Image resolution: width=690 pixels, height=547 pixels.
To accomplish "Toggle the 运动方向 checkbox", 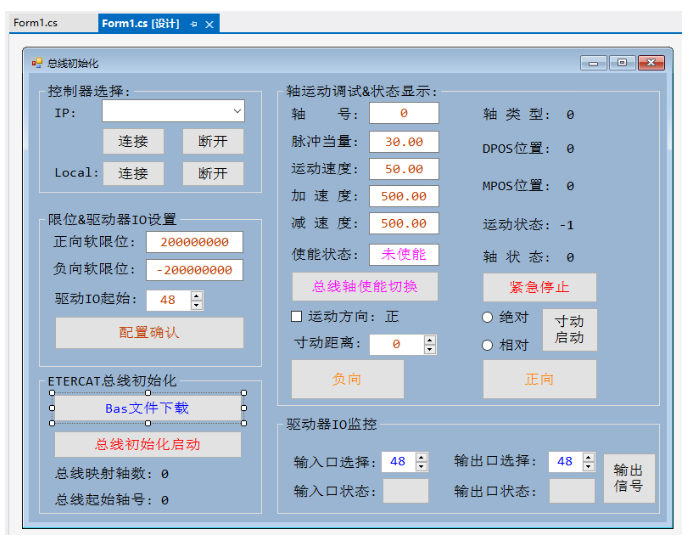I will tap(297, 316).
